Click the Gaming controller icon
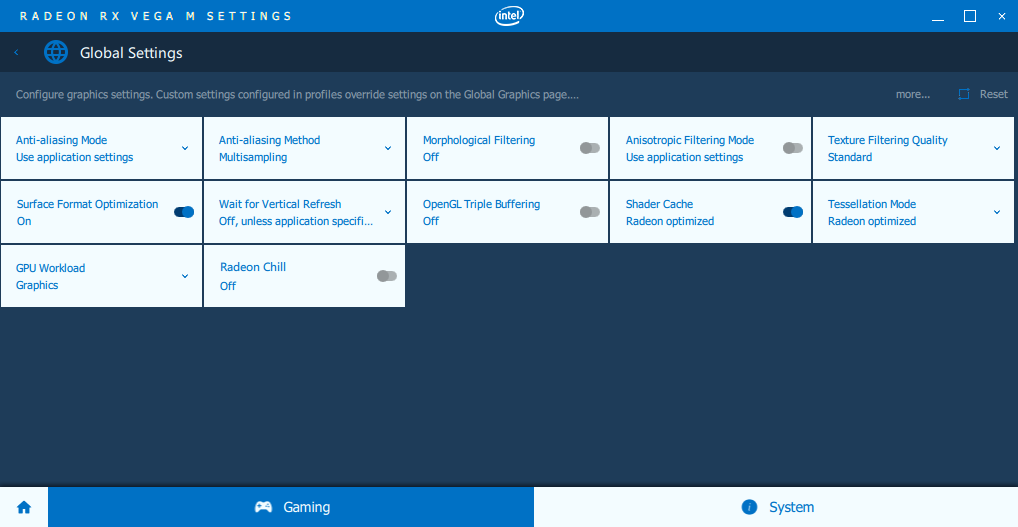 pos(263,507)
